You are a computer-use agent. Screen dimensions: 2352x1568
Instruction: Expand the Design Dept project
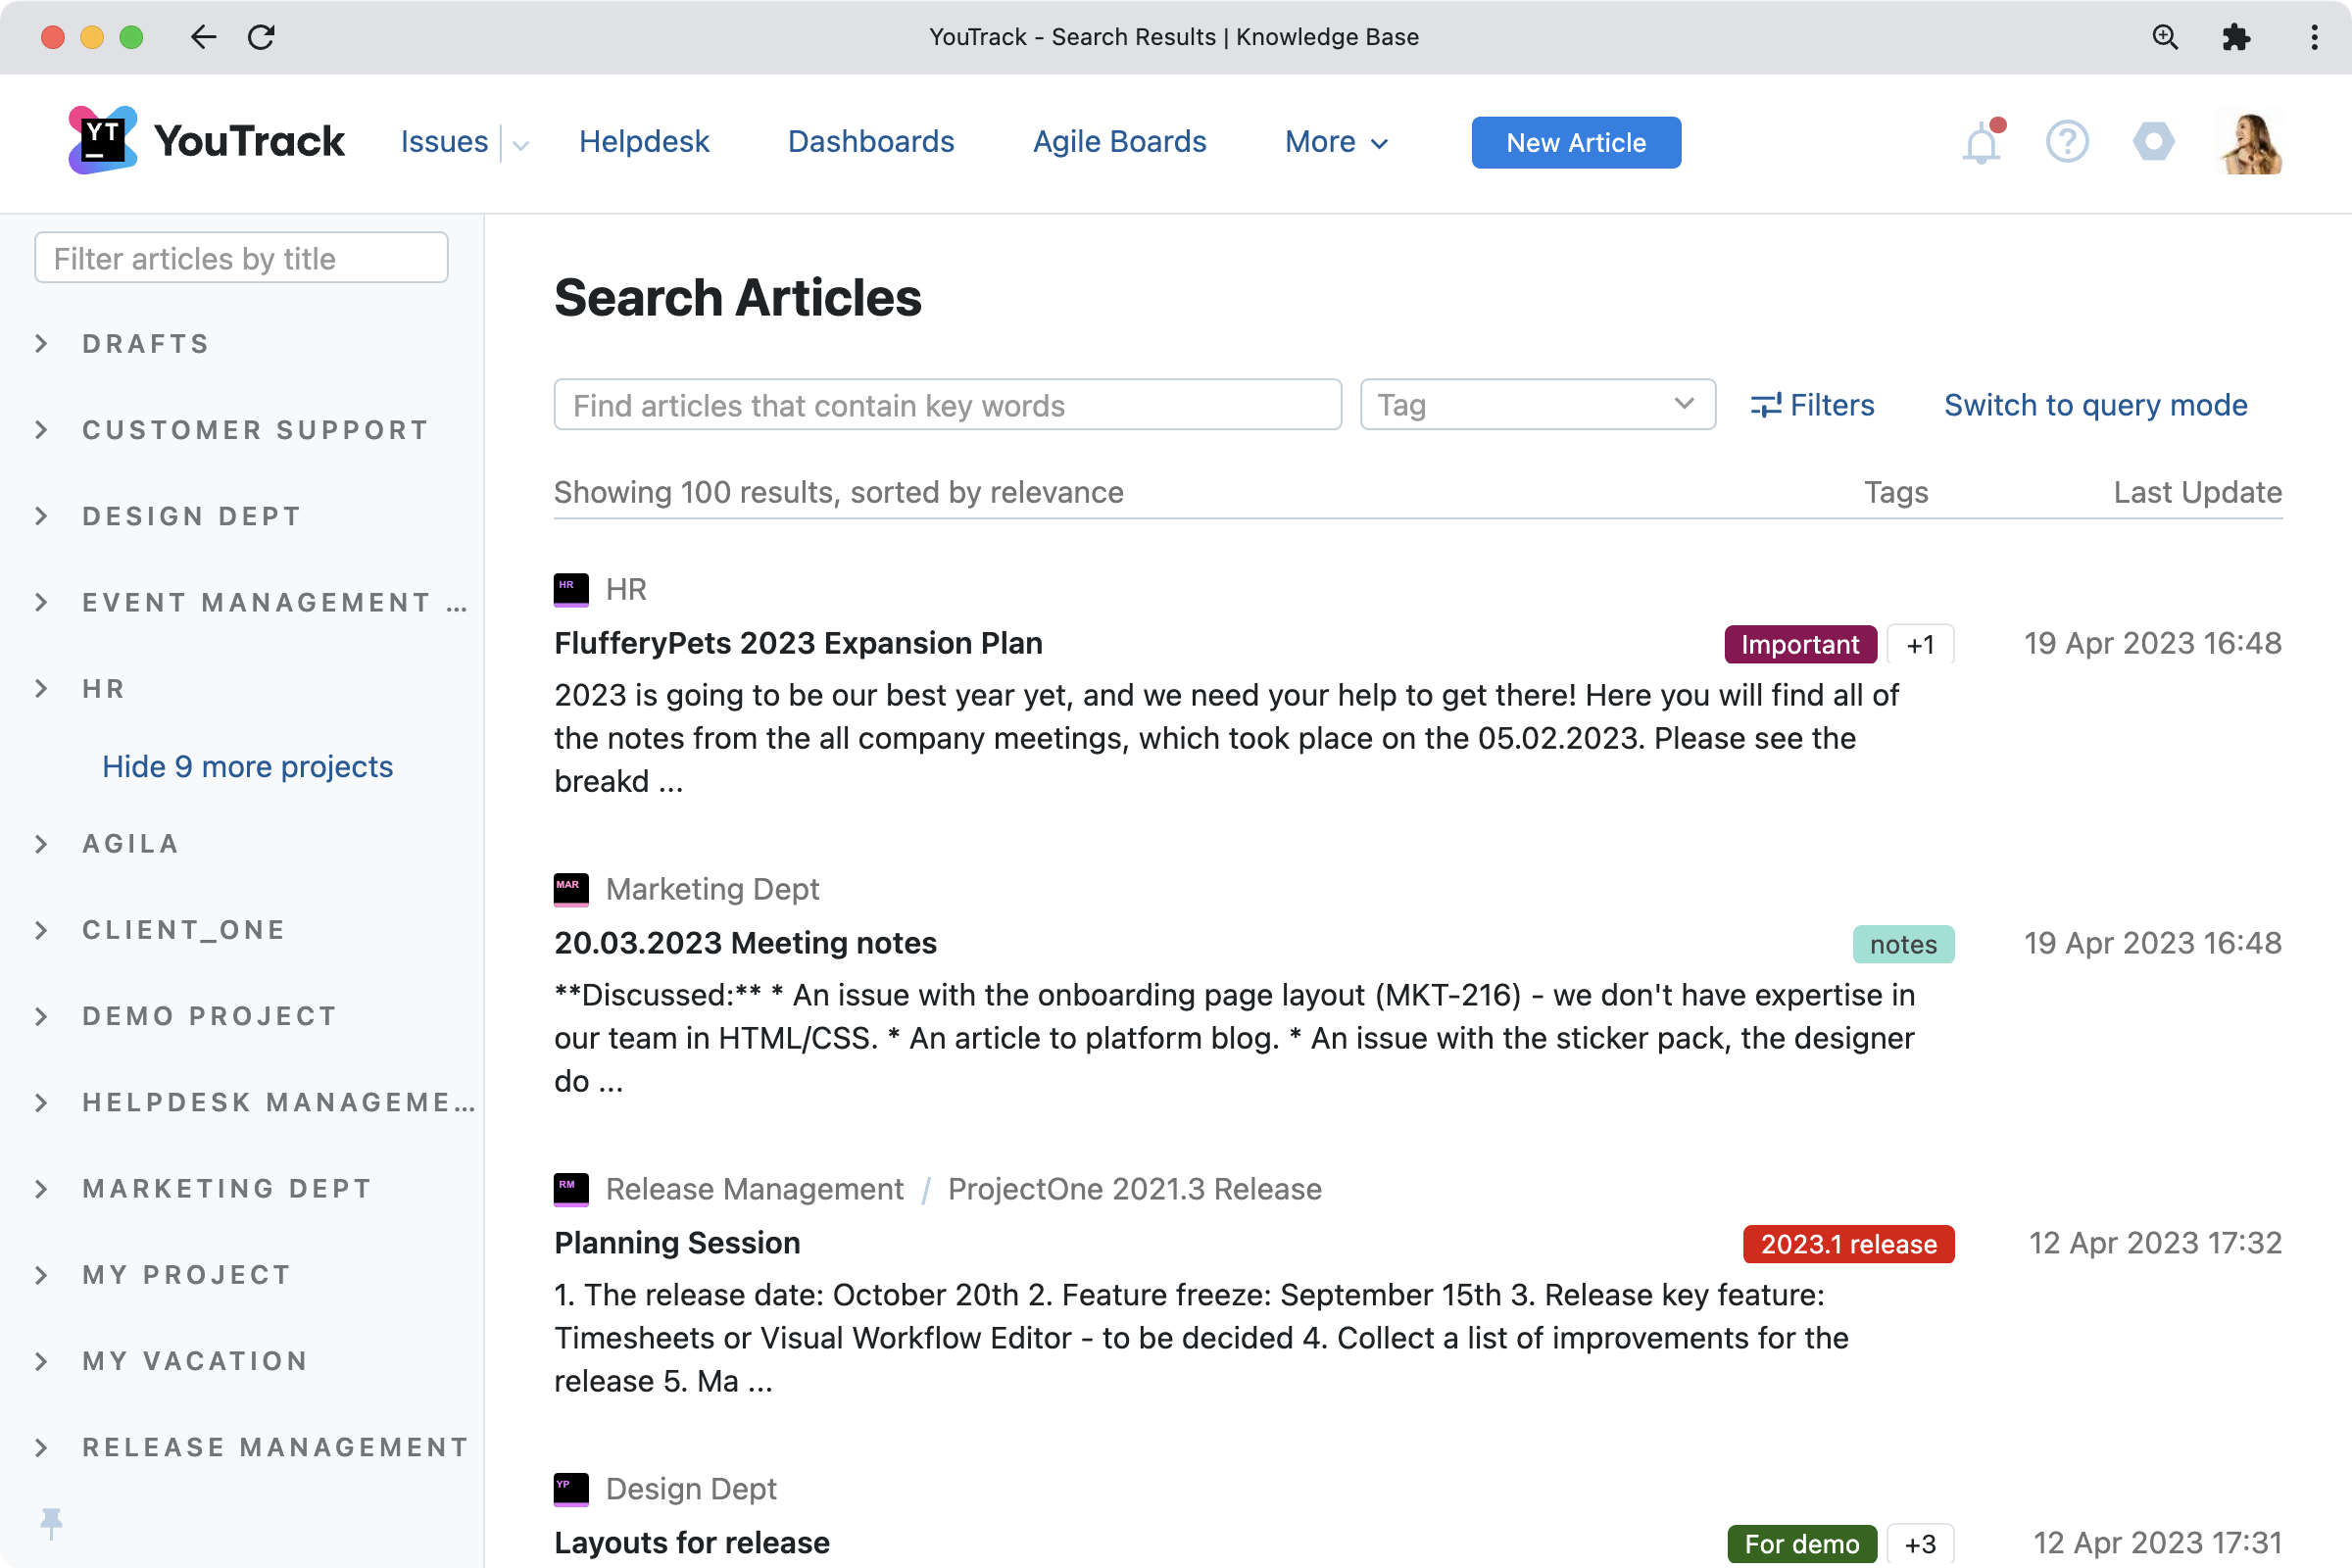(x=41, y=516)
